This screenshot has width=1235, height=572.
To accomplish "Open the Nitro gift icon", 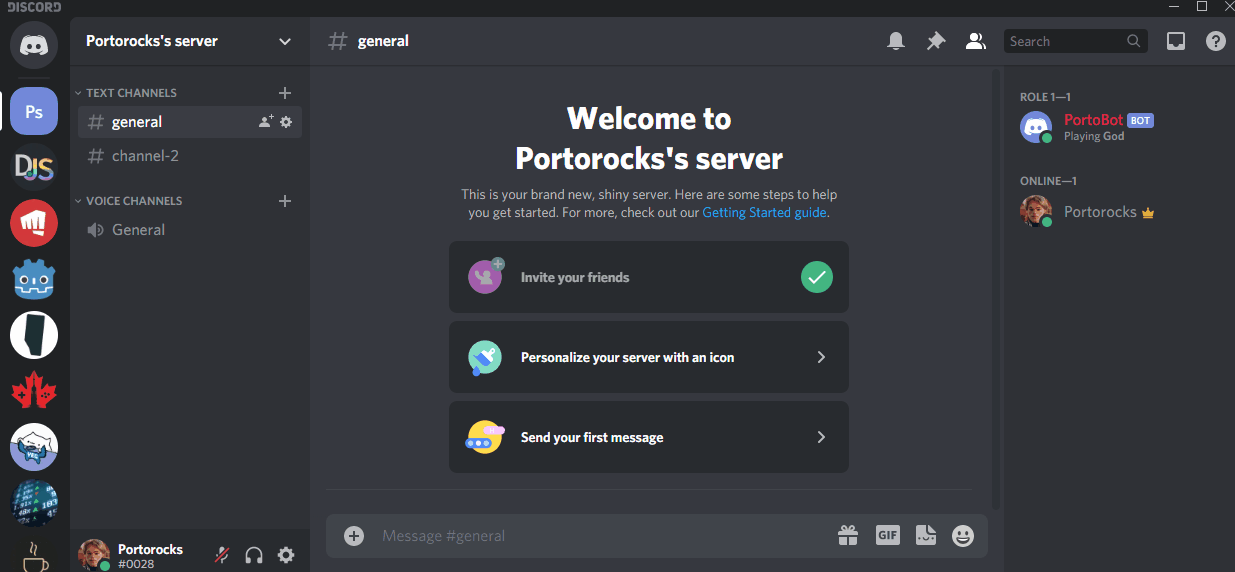I will (848, 536).
